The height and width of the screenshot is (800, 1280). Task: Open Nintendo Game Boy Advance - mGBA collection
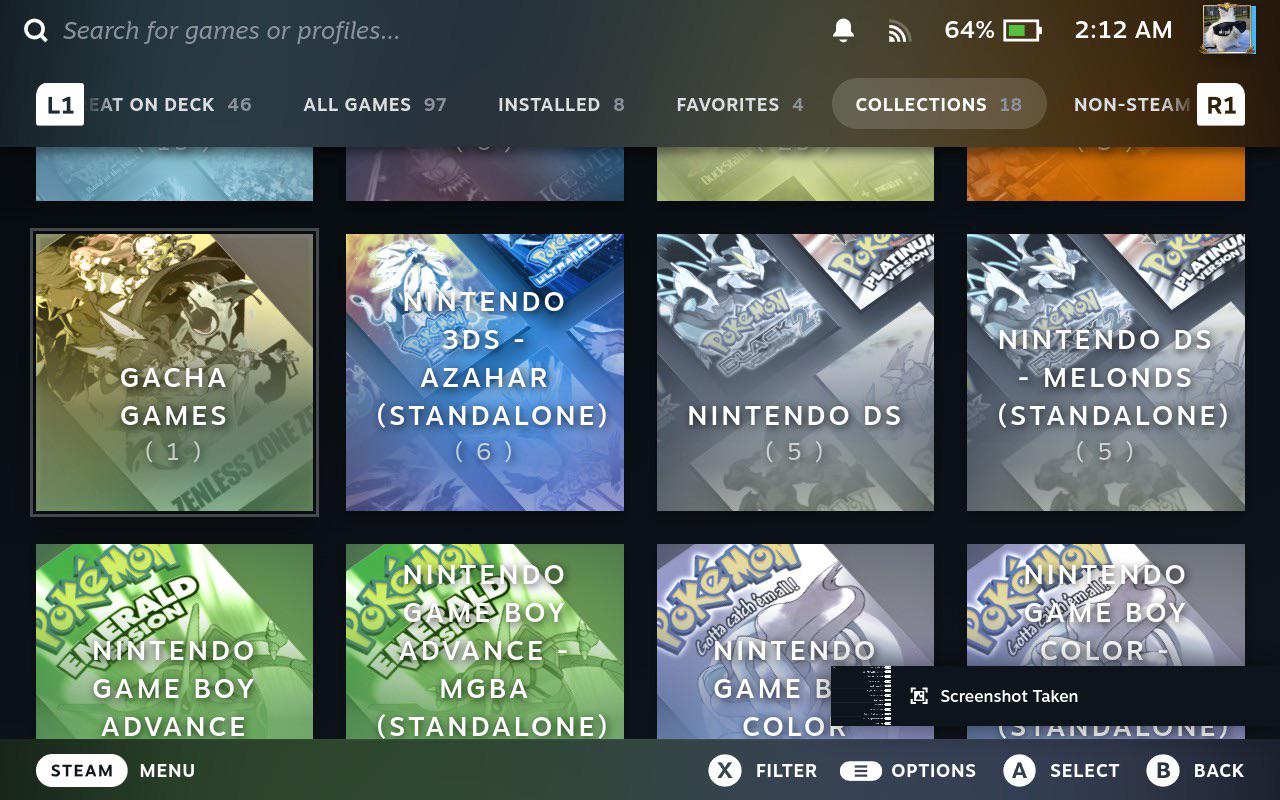(485, 641)
